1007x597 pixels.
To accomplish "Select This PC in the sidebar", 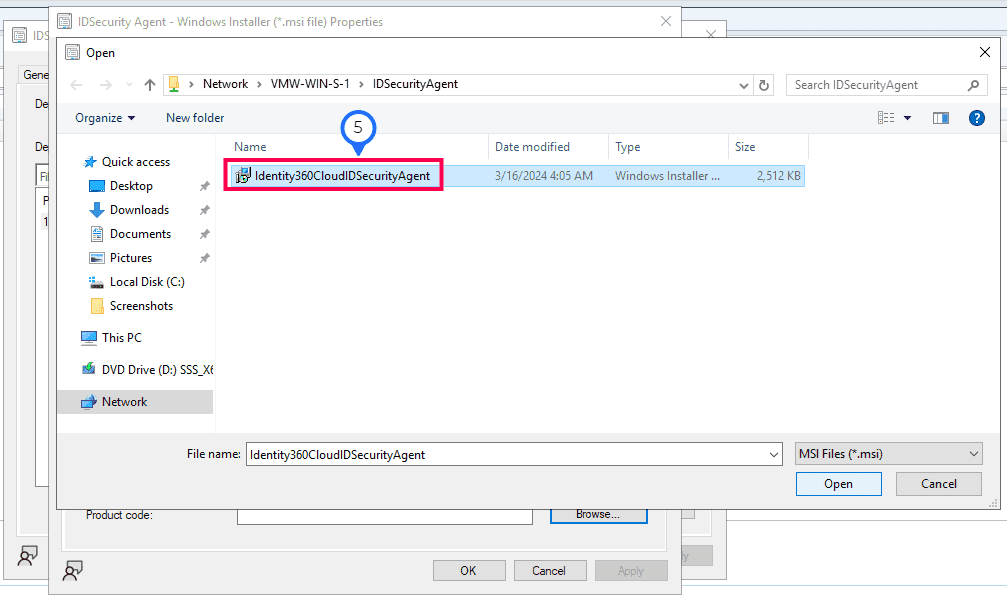I will [x=121, y=338].
